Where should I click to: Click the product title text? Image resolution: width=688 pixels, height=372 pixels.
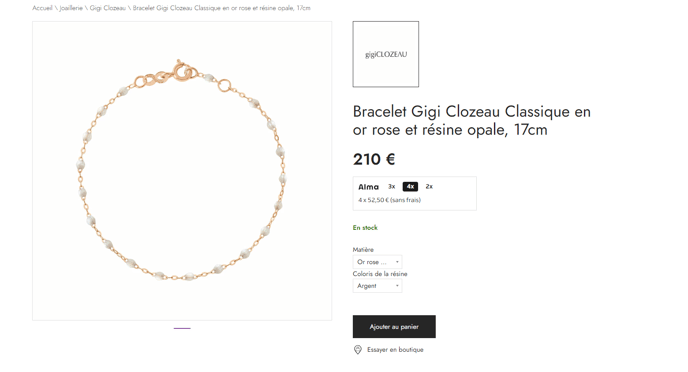click(x=472, y=120)
